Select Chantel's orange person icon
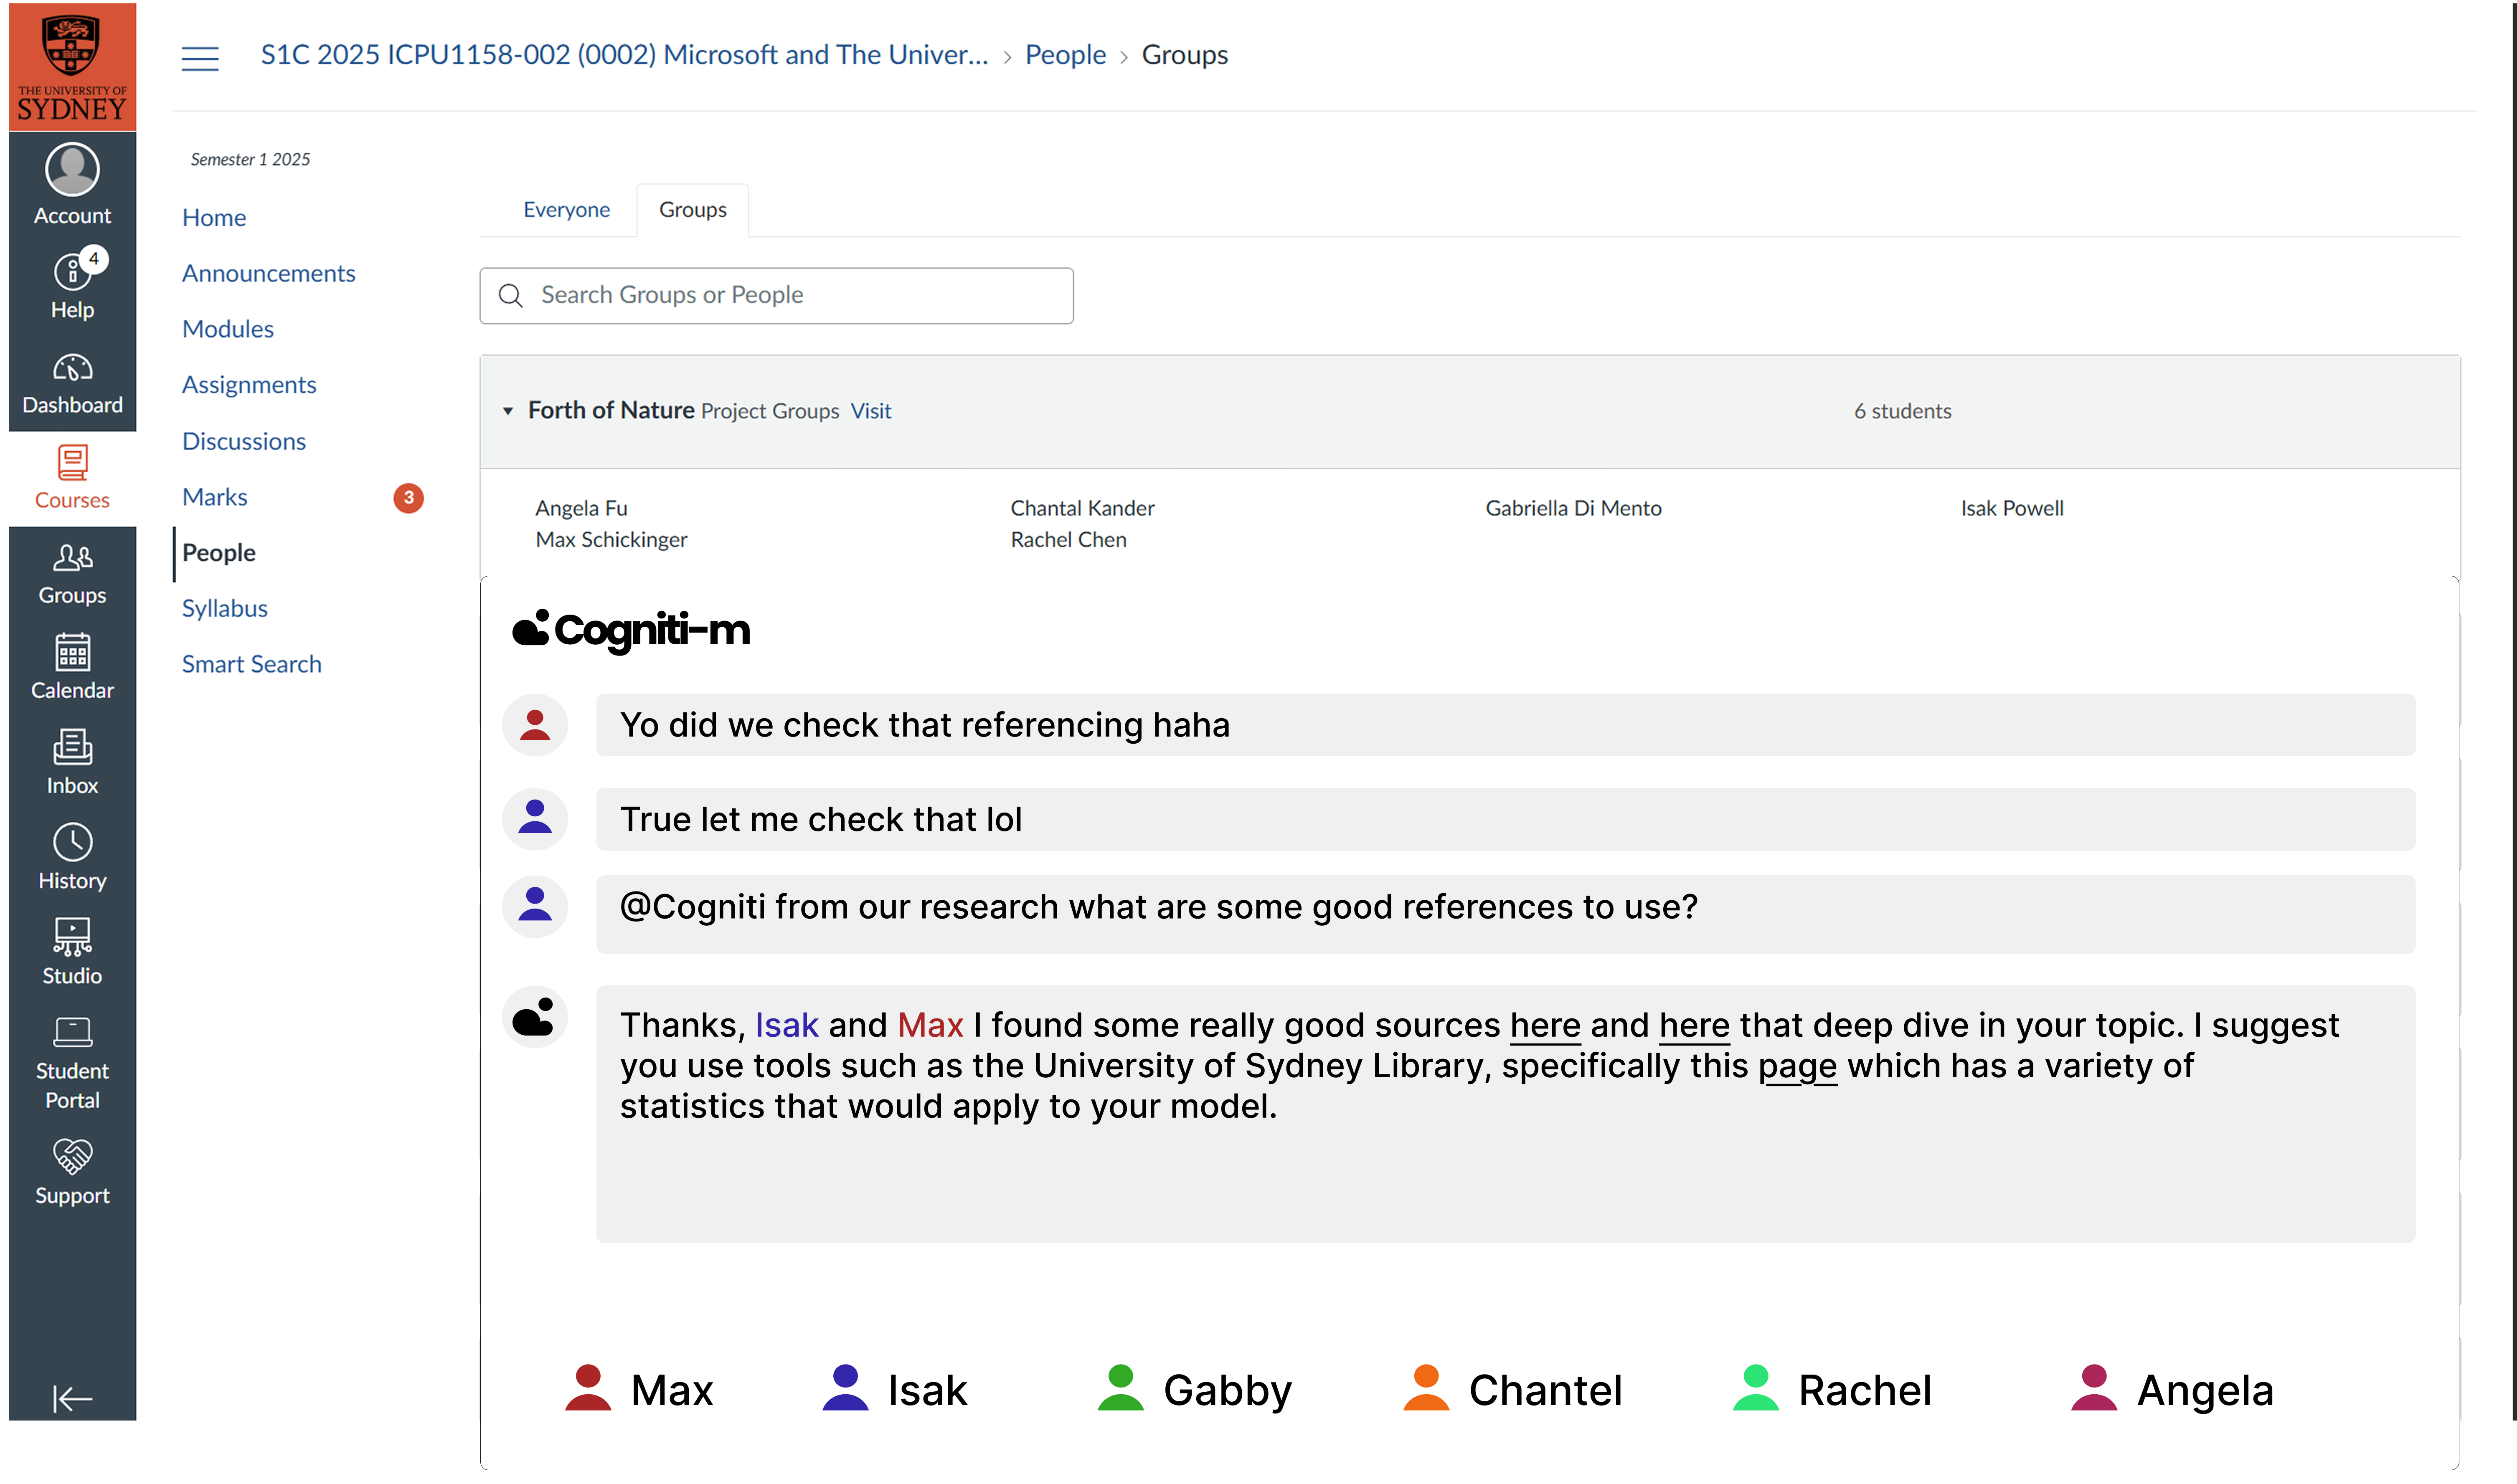 click(1426, 1388)
